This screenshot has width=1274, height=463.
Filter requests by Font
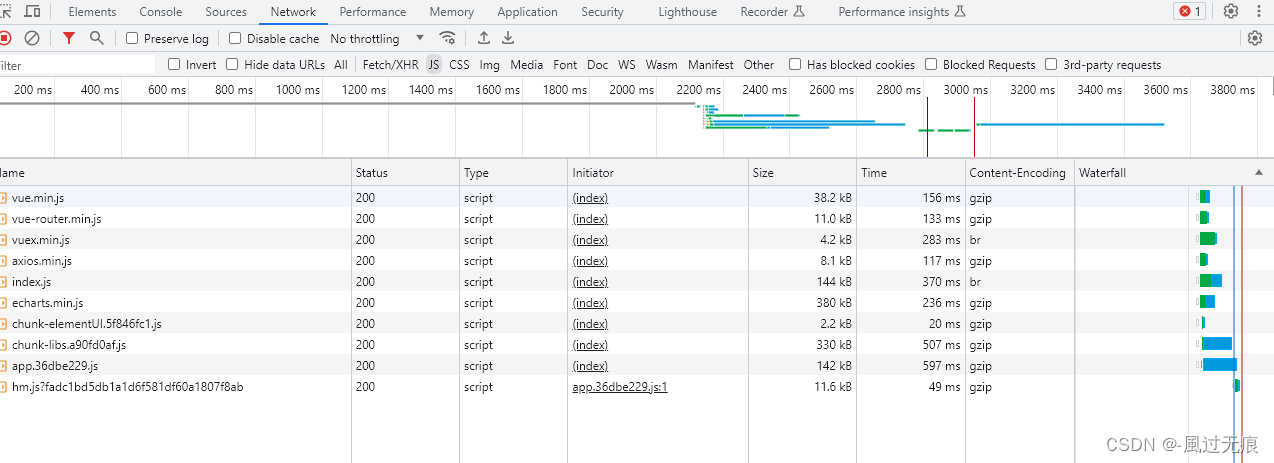pos(565,64)
